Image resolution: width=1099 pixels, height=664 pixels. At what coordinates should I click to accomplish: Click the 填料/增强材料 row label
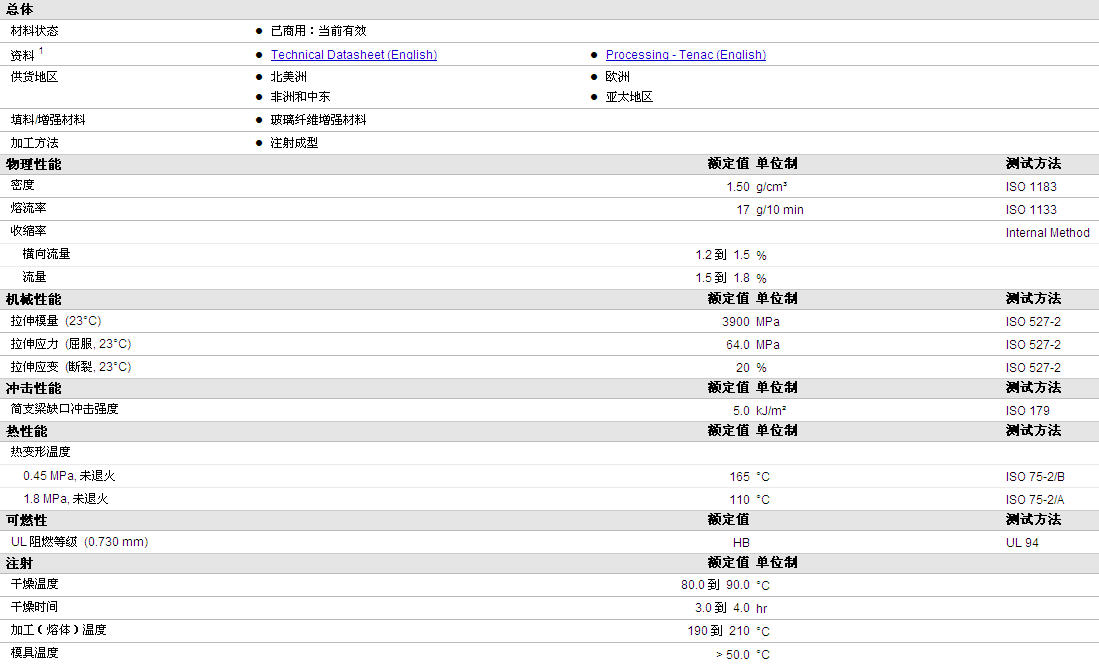tap(48, 120)
